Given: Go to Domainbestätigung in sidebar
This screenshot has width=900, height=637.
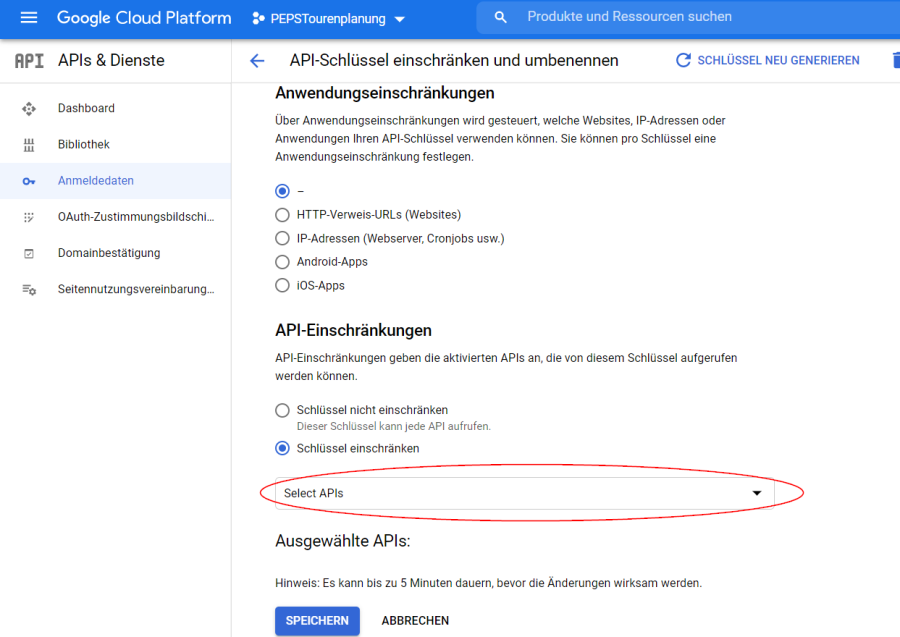Looking at the screenshot, I should click(x=109, y=254).
